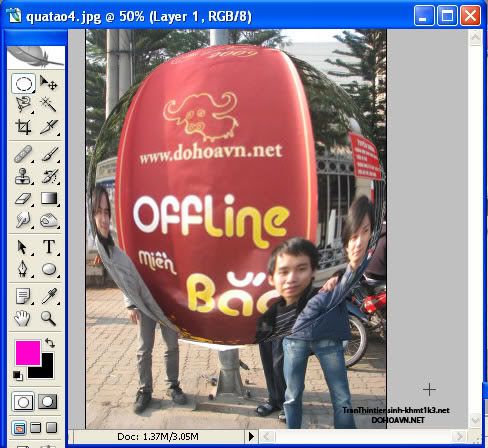Click the horizontal scrollbar left arrow
The height and width of the screenshot is (448, 488).
coord(267,436)
